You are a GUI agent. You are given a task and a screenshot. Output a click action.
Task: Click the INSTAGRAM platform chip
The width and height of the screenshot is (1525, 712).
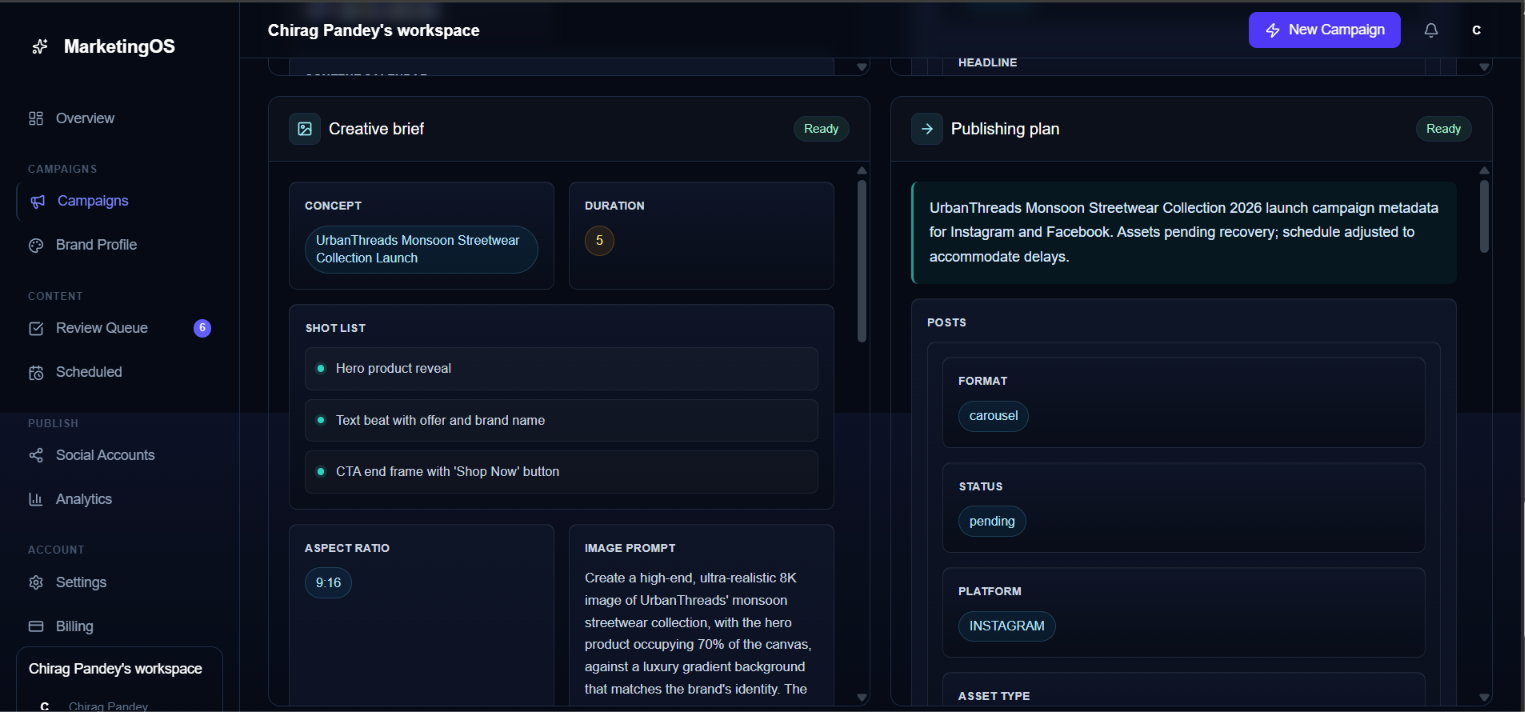[1006, 626]
